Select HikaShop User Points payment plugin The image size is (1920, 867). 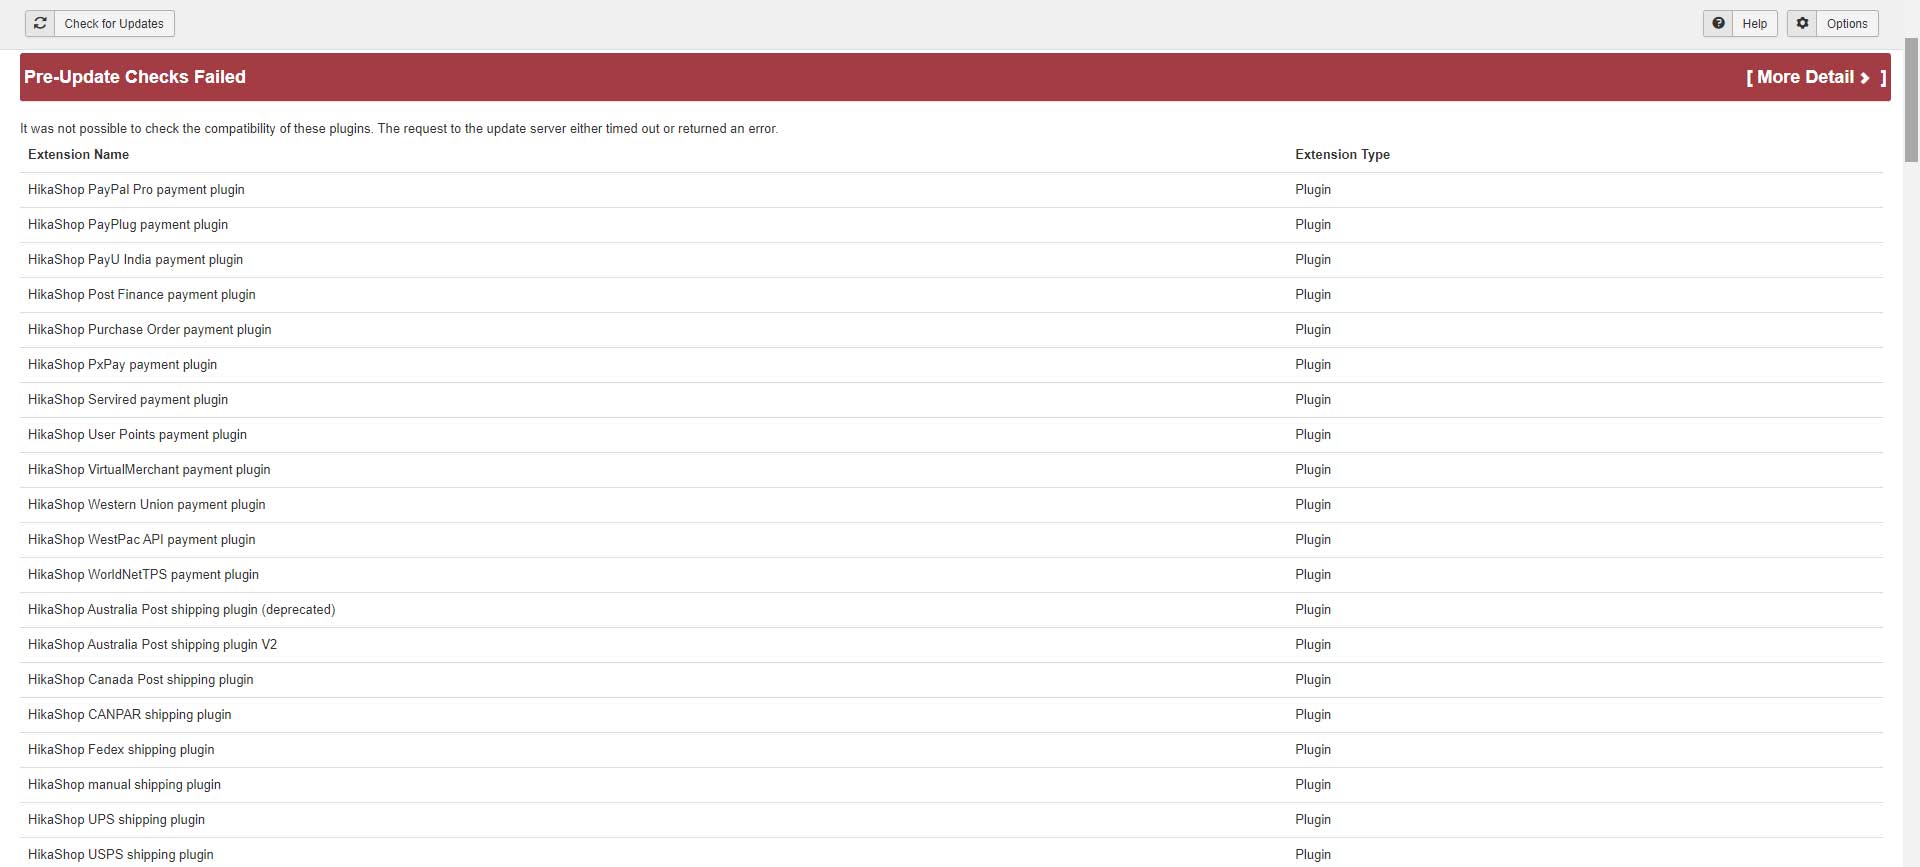[x=137, y=435]
